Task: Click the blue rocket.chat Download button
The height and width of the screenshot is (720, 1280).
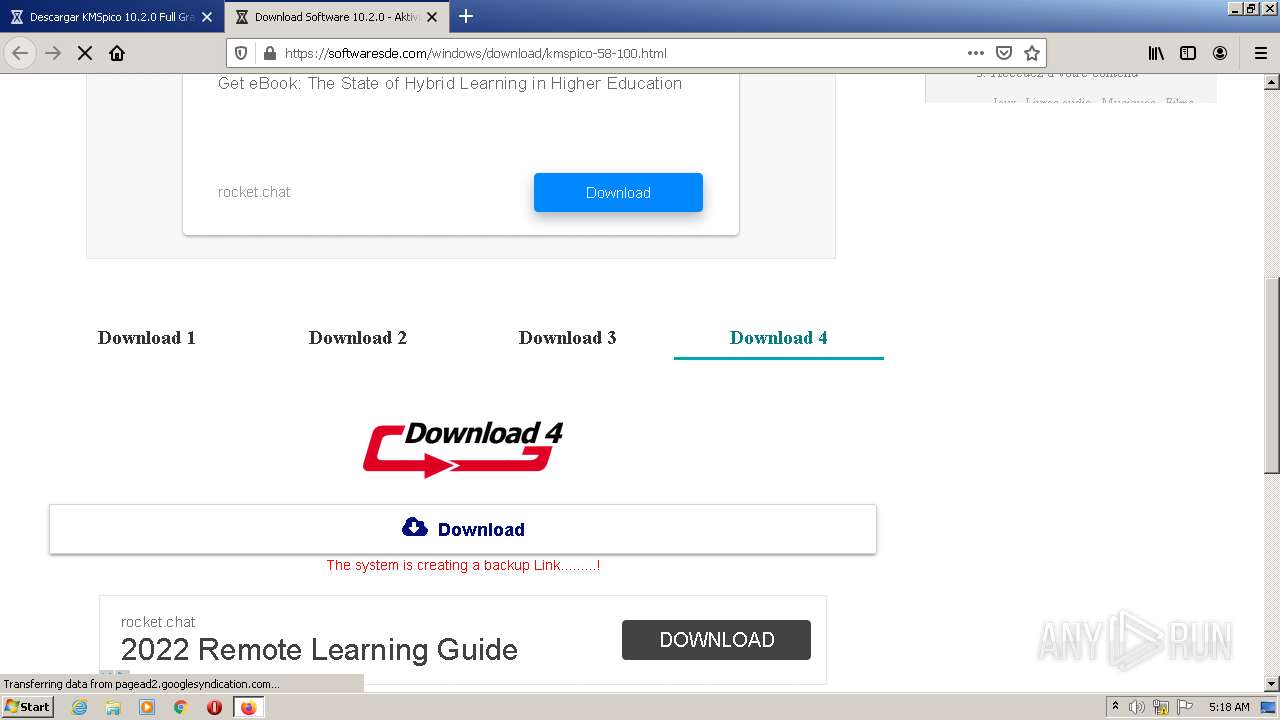Action: click(618, 193)
